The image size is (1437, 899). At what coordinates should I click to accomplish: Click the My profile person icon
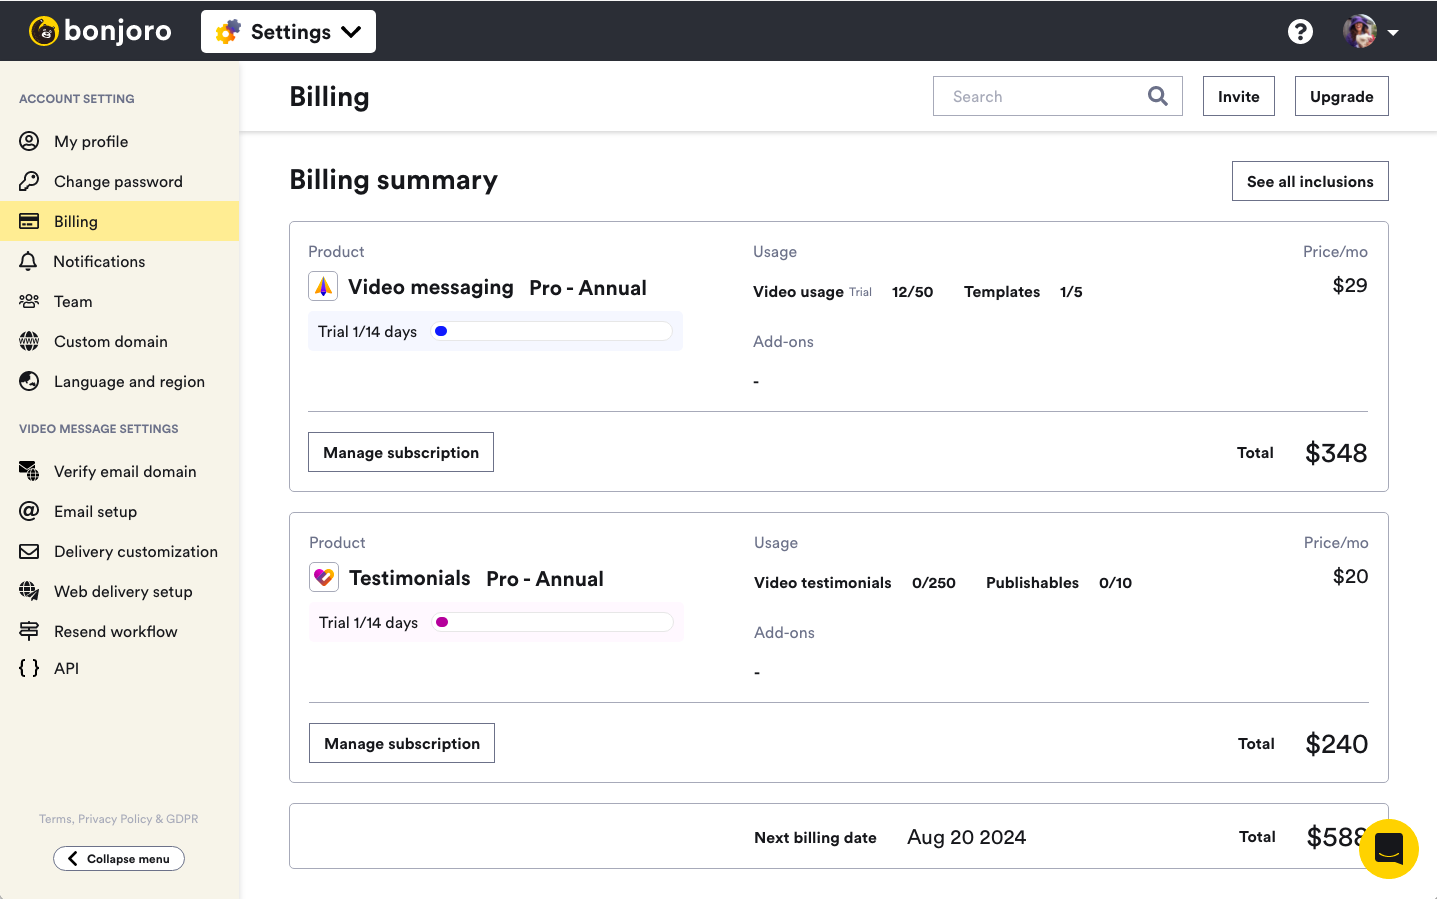(x=29, y=141)
